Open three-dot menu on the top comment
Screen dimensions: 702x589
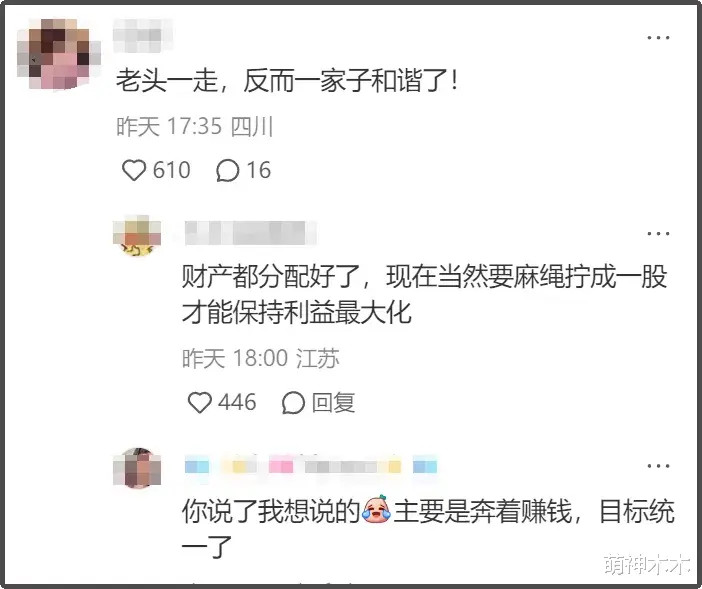click(658, 38)
